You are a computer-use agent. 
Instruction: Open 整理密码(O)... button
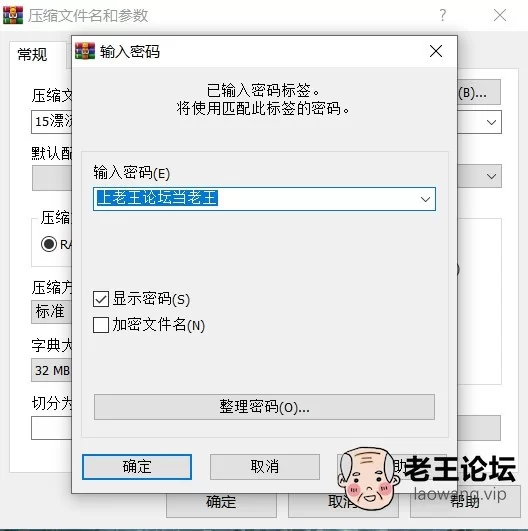tap(264, 407)
